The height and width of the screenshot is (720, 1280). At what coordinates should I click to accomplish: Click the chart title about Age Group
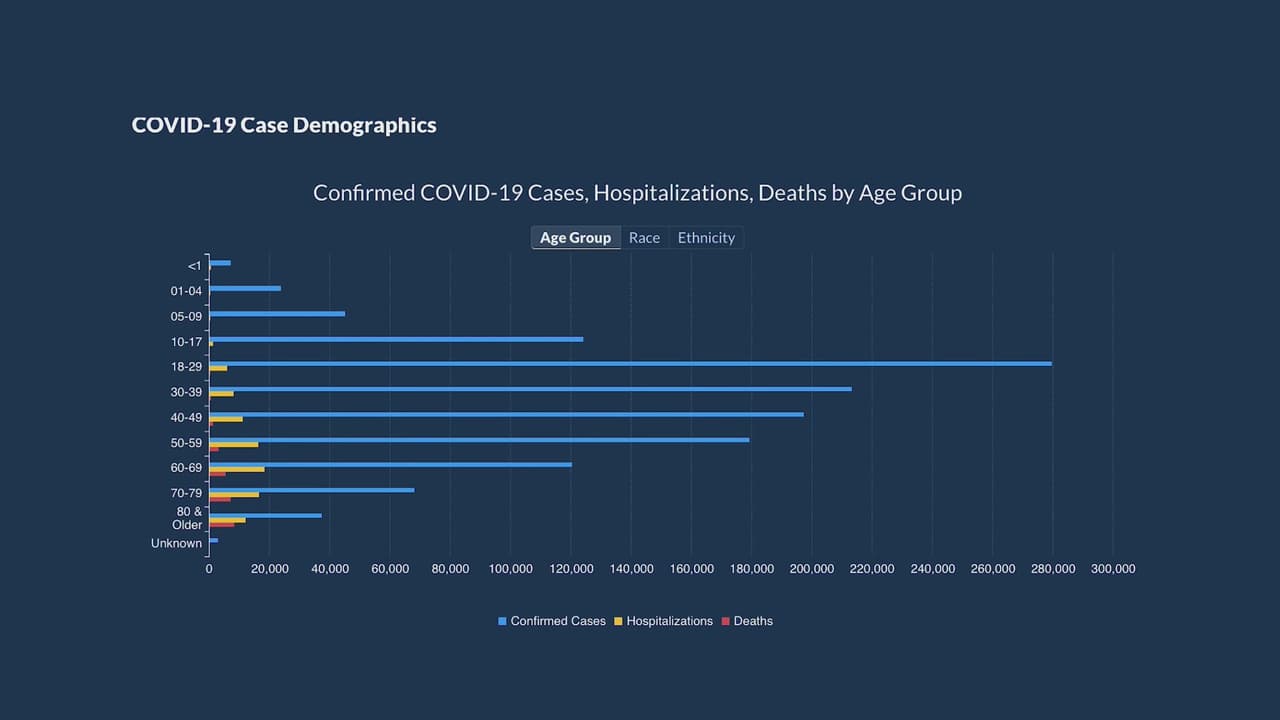point(637,193)
